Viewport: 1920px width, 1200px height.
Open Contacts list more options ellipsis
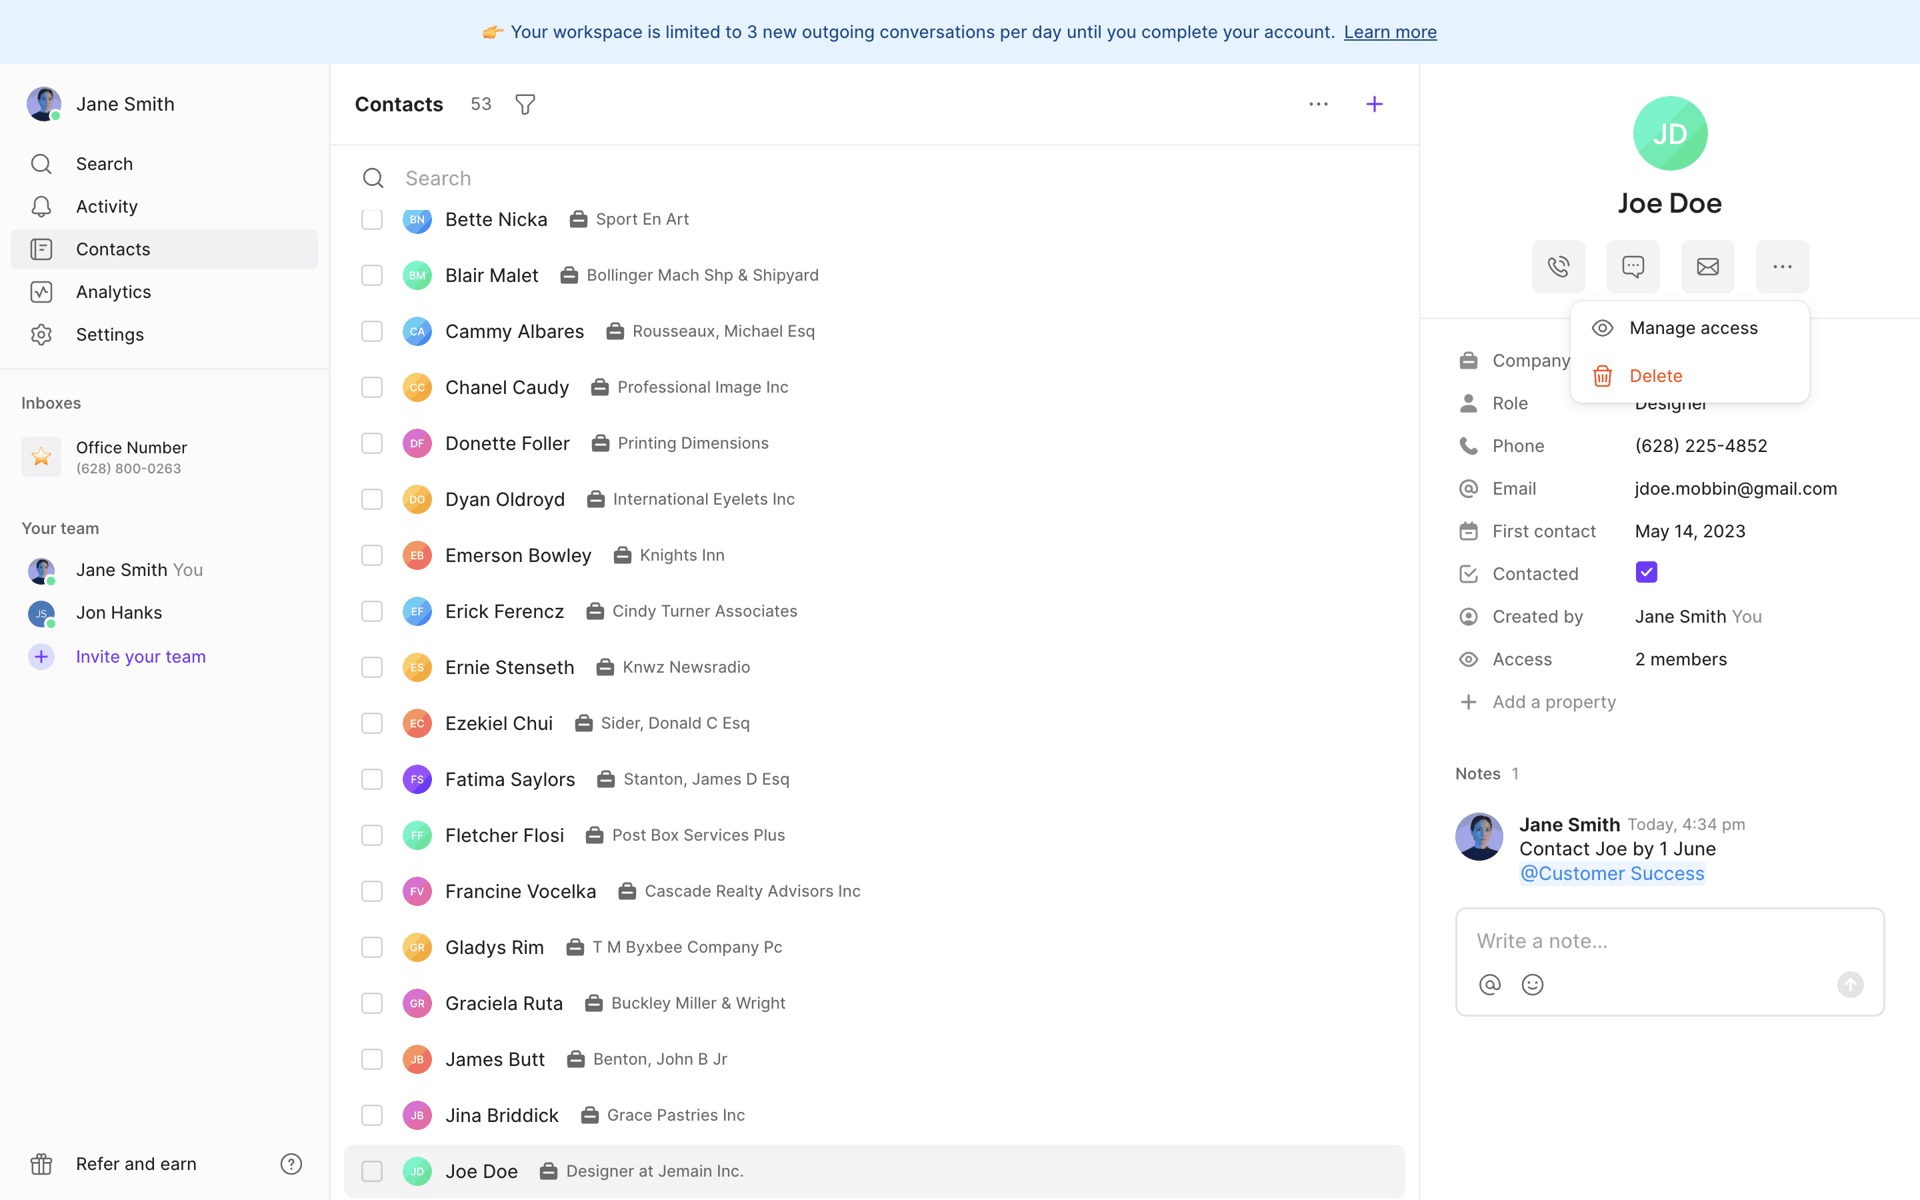(x=1319, y=104)
